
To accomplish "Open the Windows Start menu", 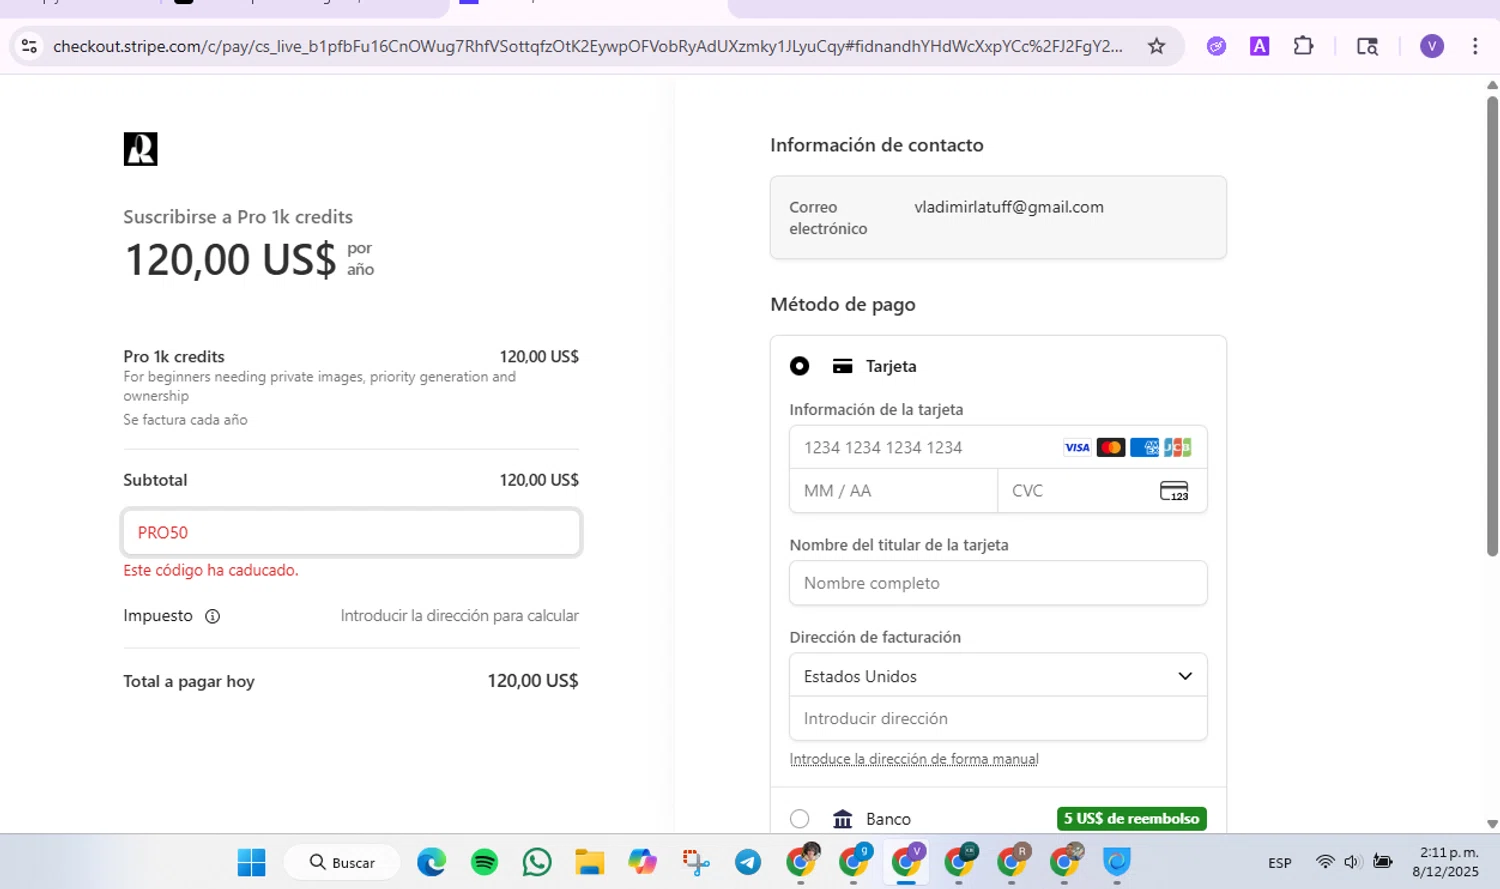I will coord(252,862).
